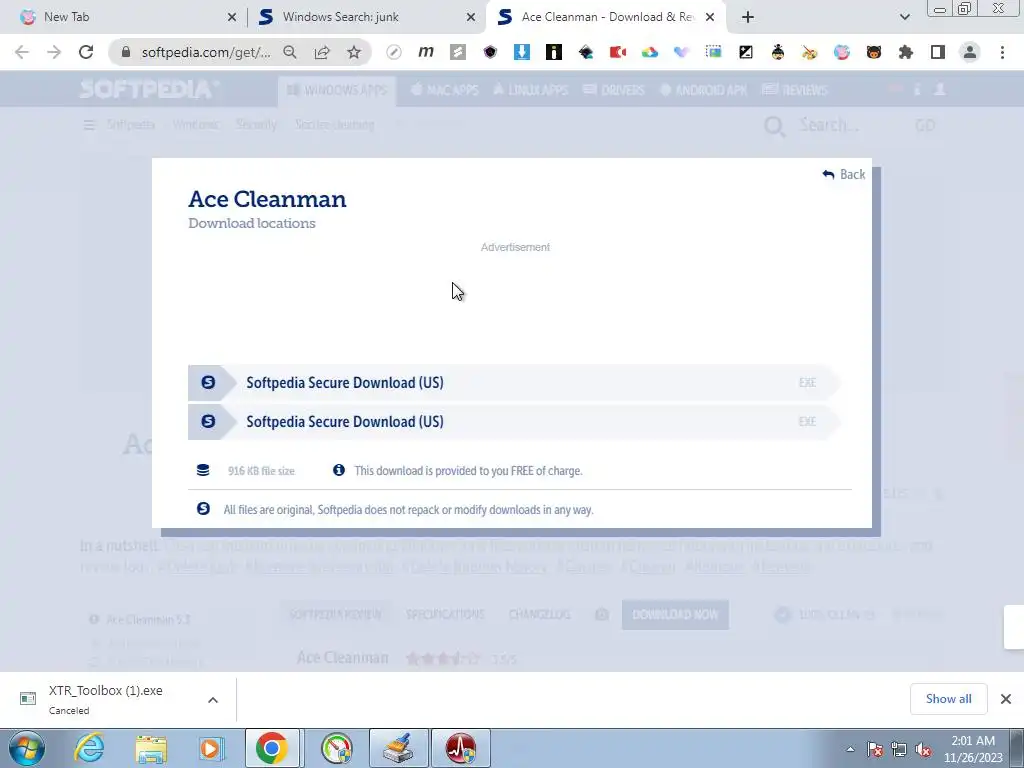1024x768 pixels.
Task: Open the Windows Apps menu on Softpedia
Action: 336,90
